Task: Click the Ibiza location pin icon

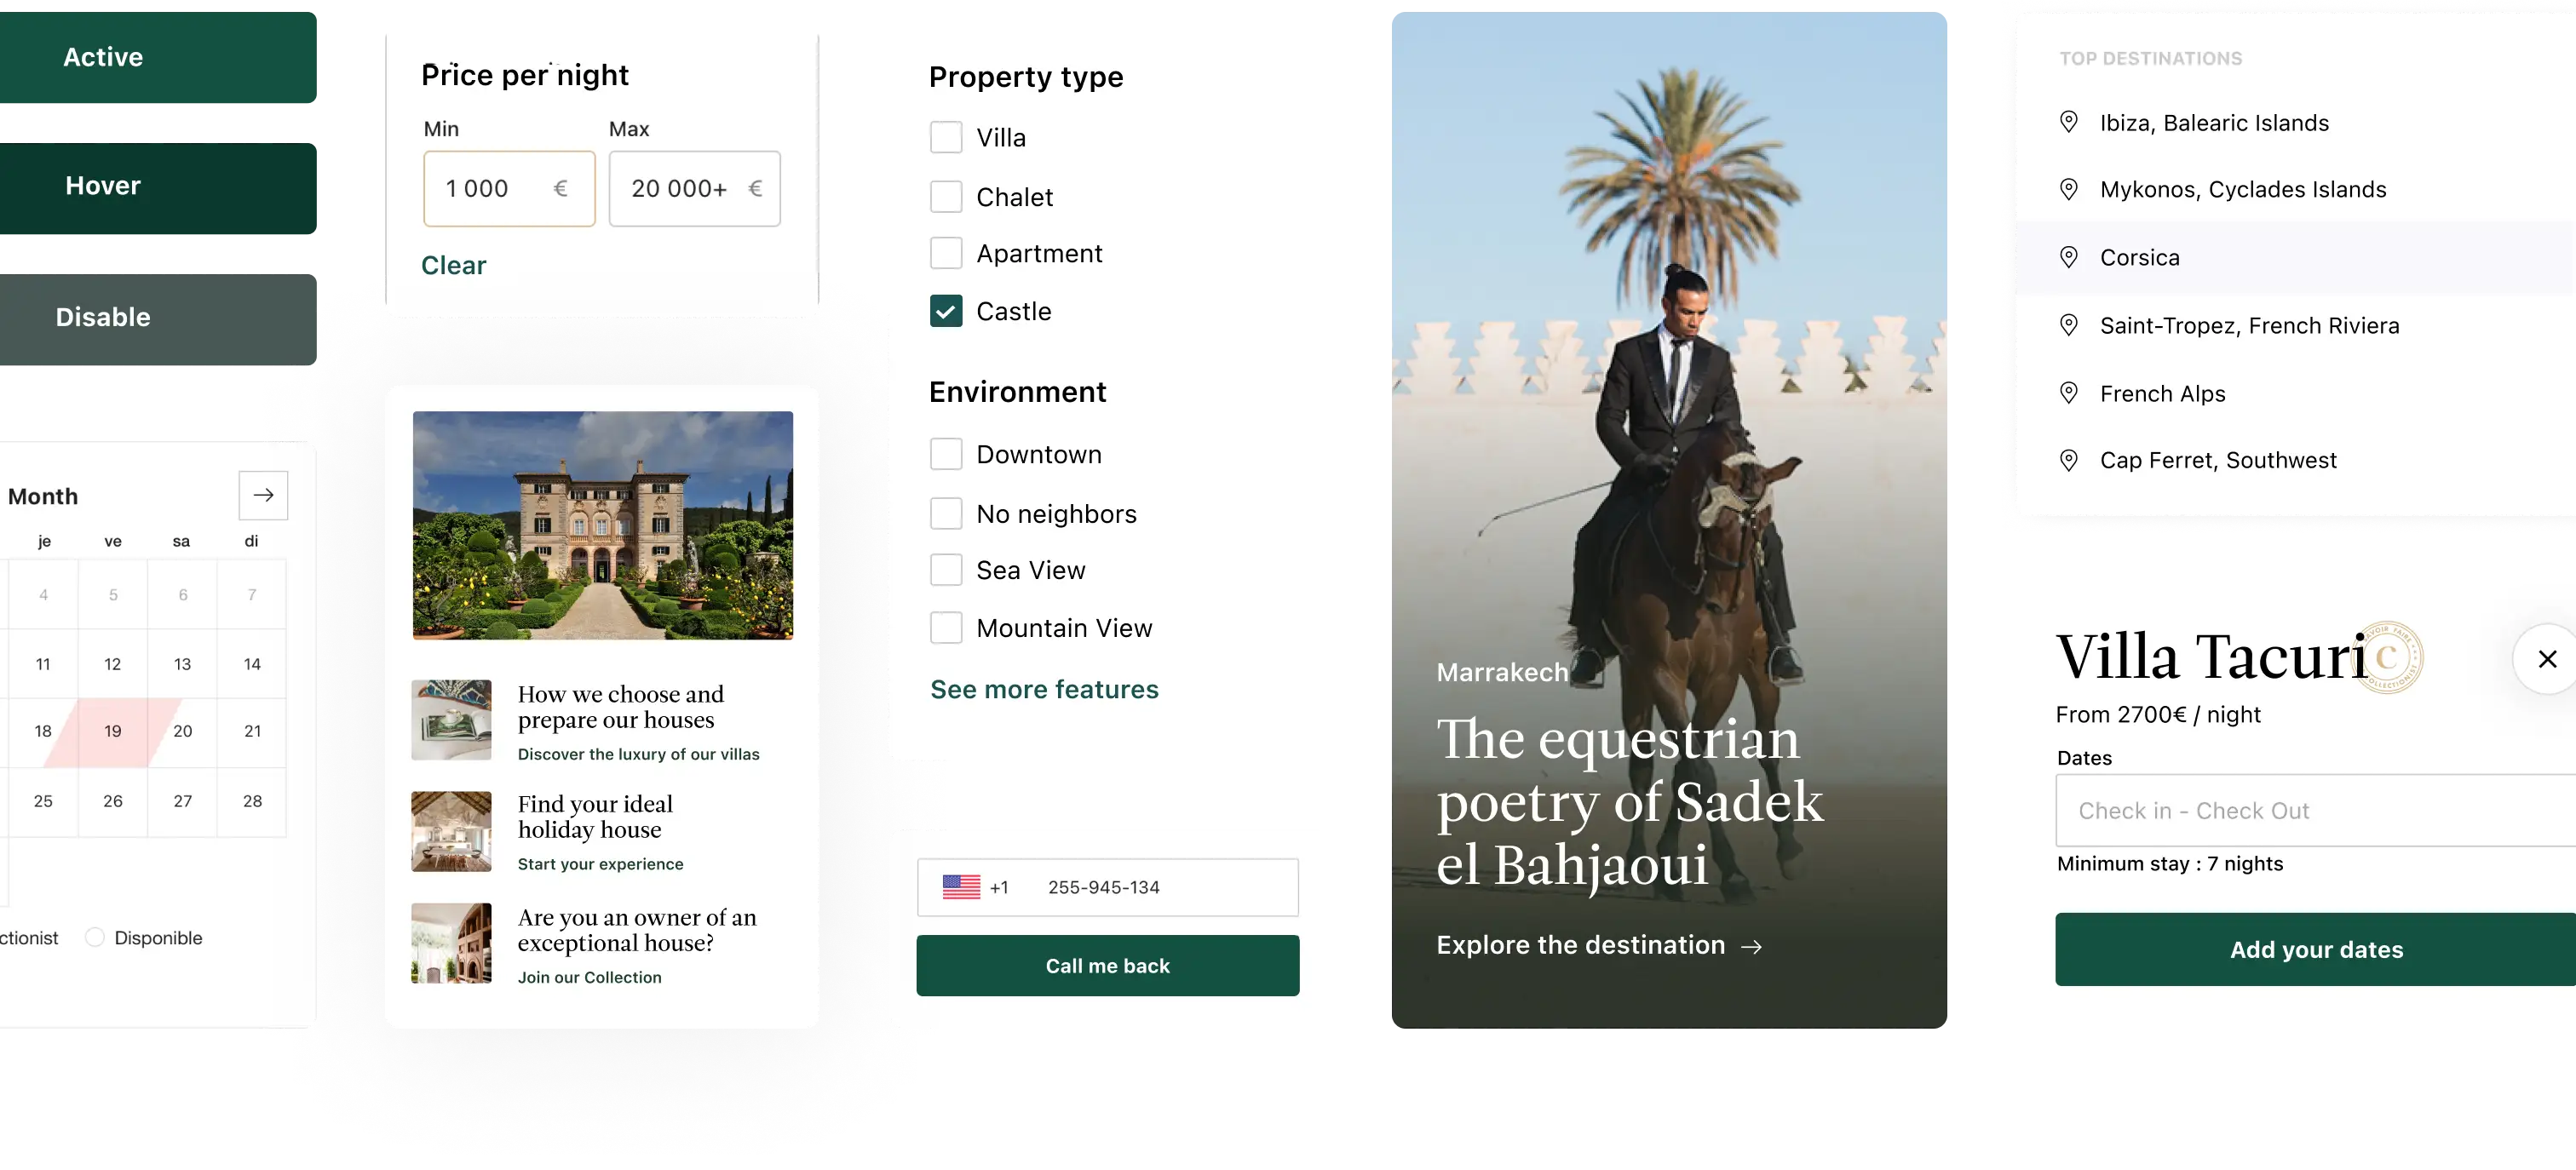Action: 2069,122
